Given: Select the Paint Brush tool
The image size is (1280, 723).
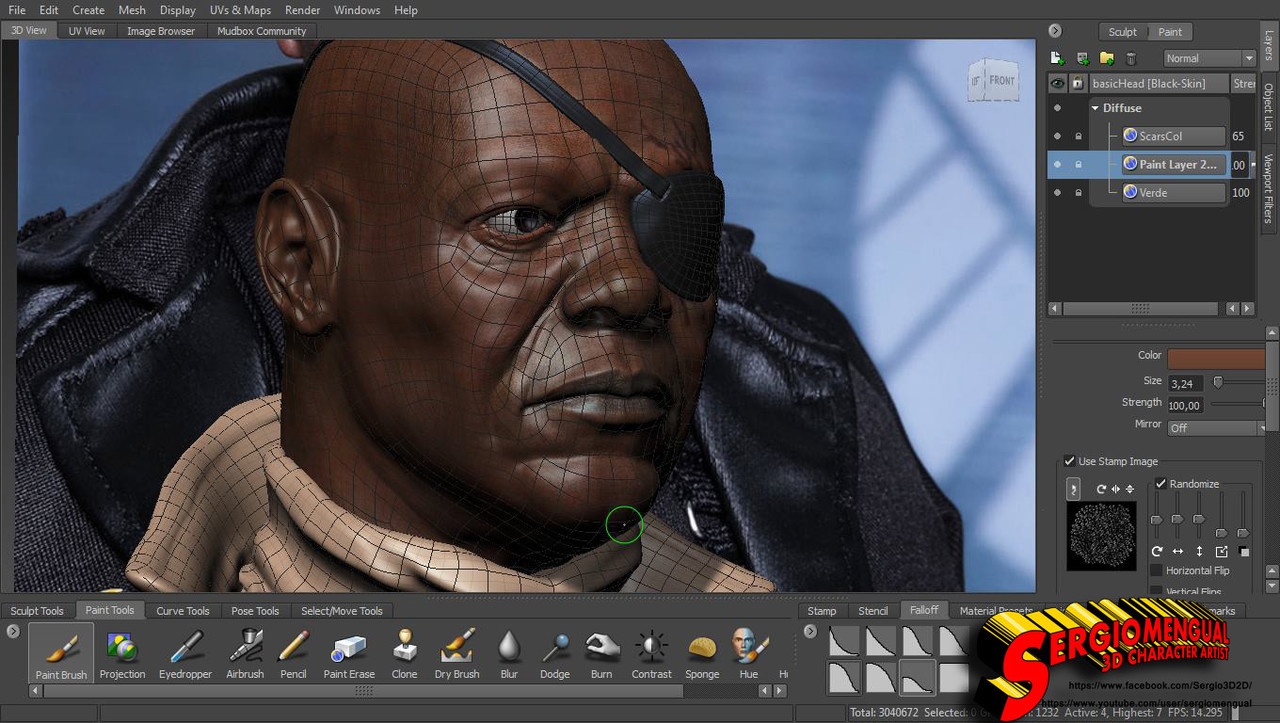Looking at the screenshot, I should point(61,653).
